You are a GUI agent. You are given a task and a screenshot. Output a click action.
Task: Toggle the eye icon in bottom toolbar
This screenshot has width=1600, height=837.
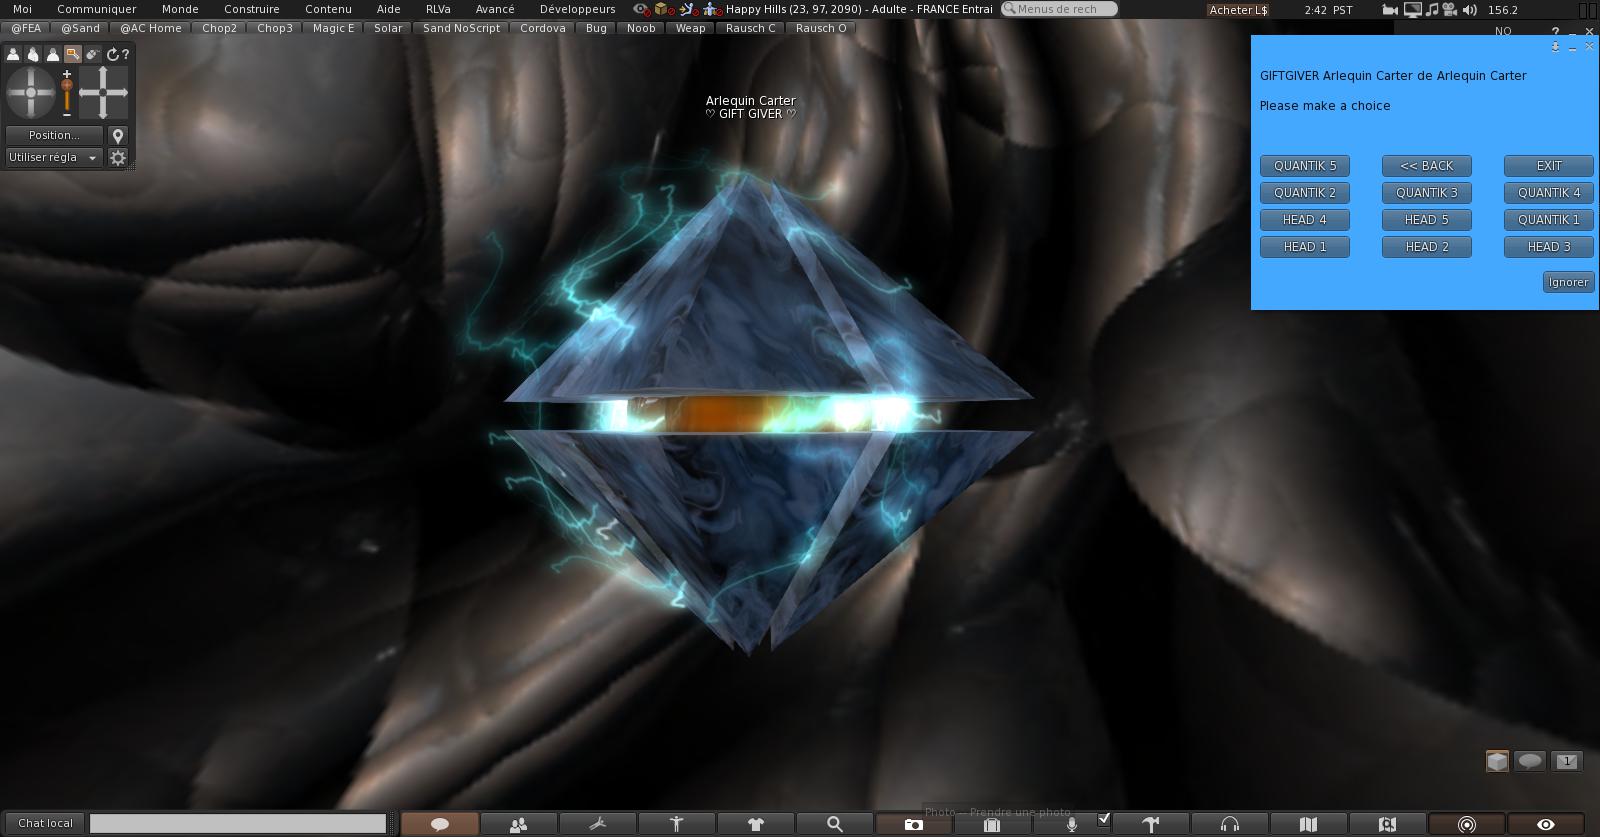pos(1545,824)
